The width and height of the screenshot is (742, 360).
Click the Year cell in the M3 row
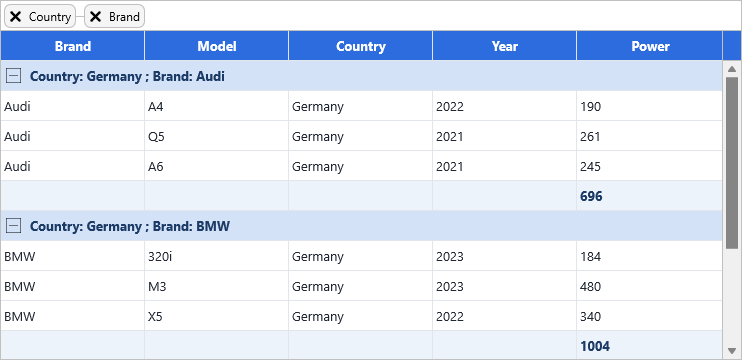[x=504, y=286]
